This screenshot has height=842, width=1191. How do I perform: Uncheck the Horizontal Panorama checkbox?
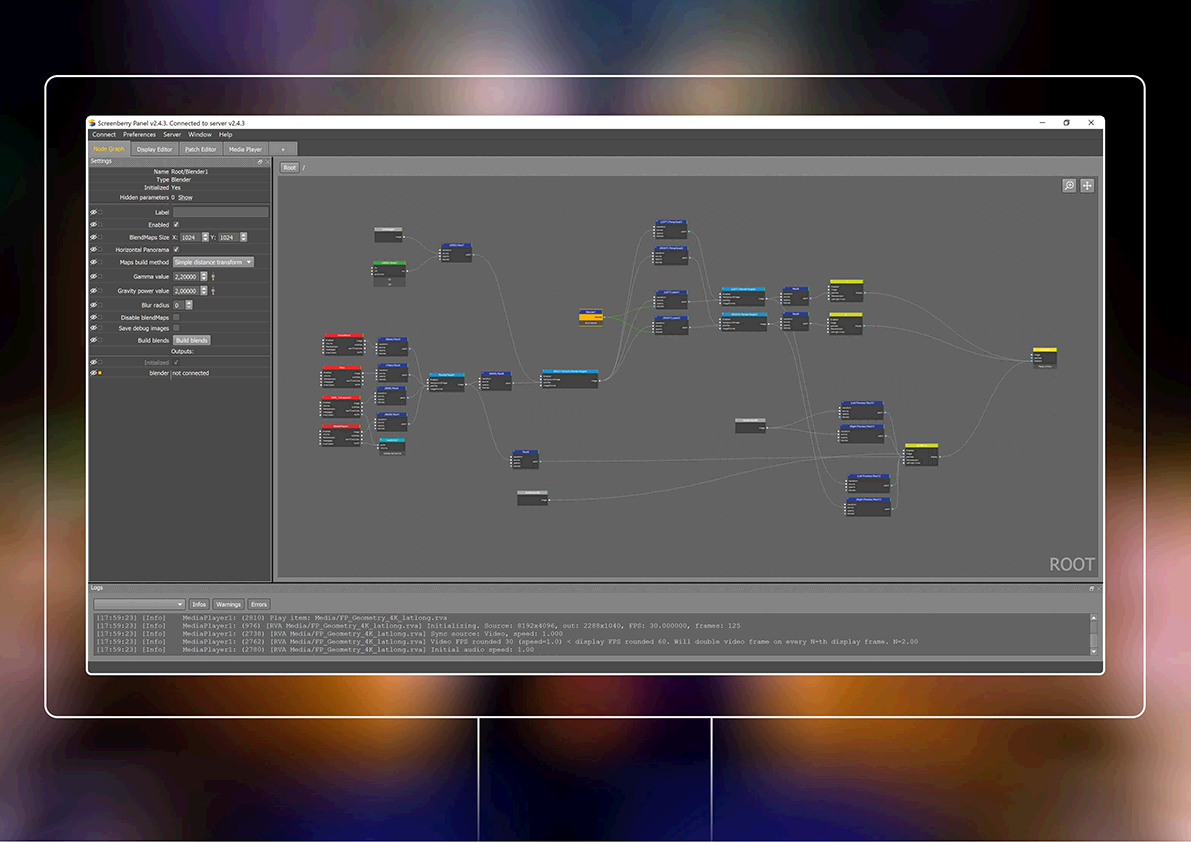coord(176,249)
